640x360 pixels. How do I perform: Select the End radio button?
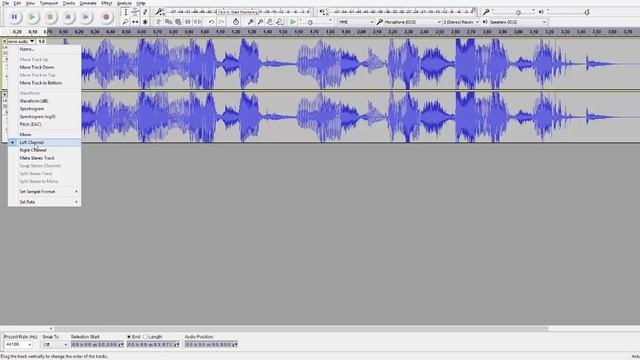coord(129,337)
